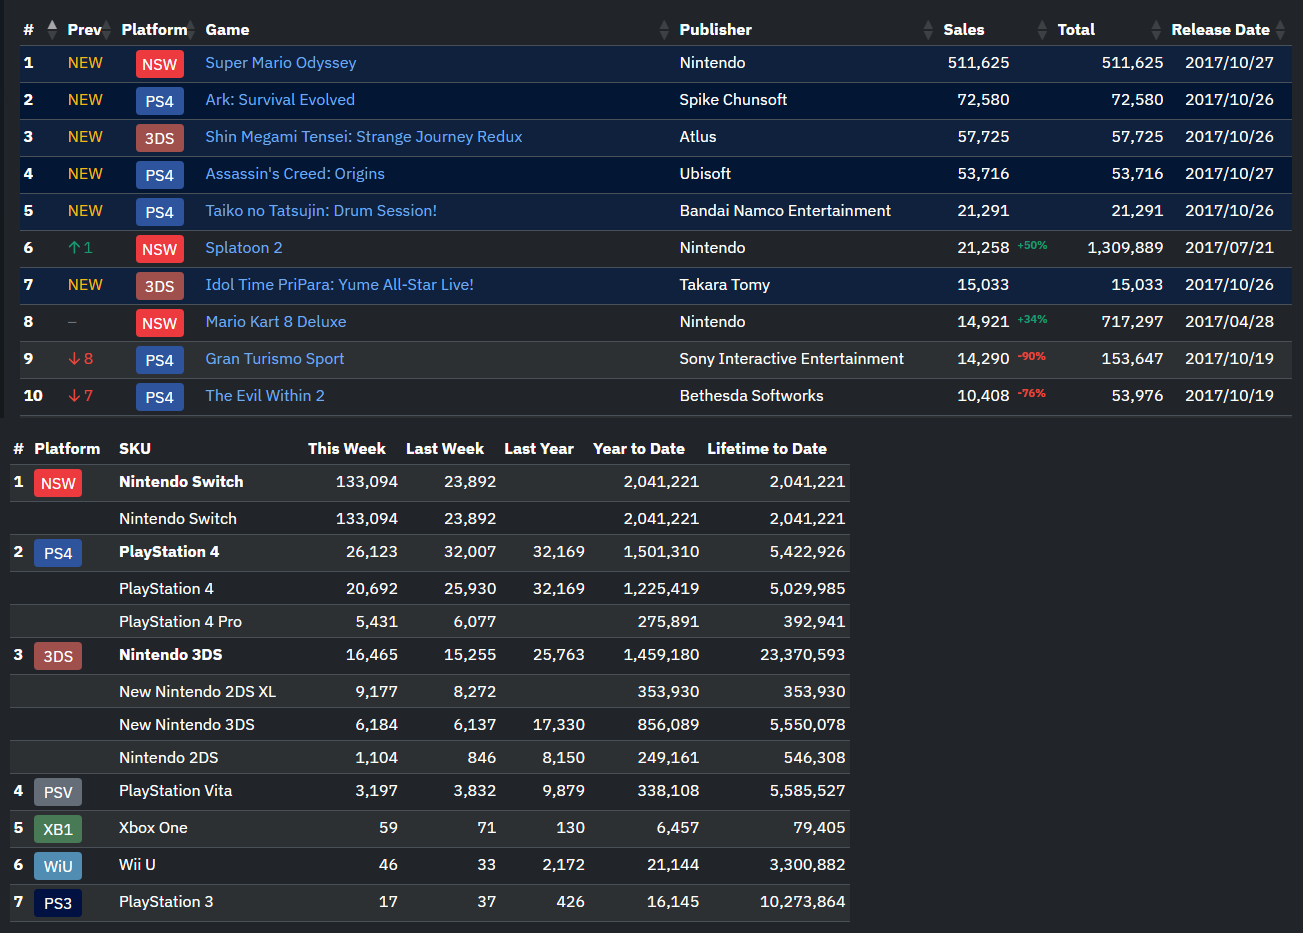This screenshot has width=1303, height=933.
Task: Click PS4 badge beside Ark: Survival Evolved
Action: 160,102
